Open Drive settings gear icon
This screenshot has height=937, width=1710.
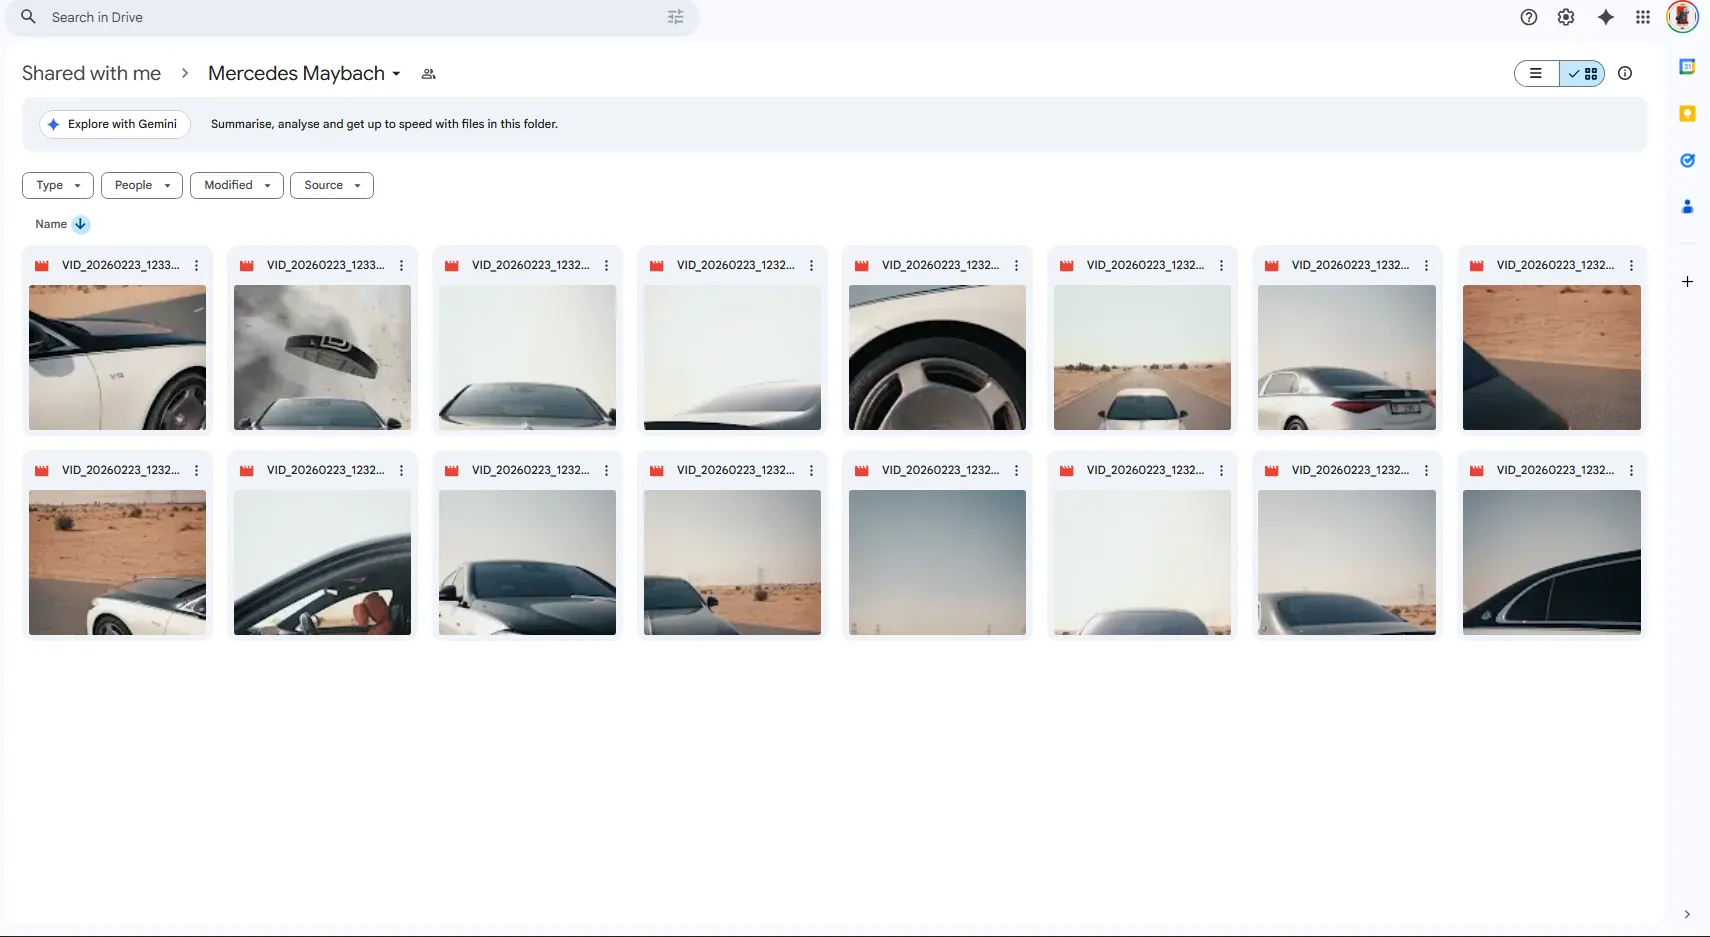(x=1566, y=17)
